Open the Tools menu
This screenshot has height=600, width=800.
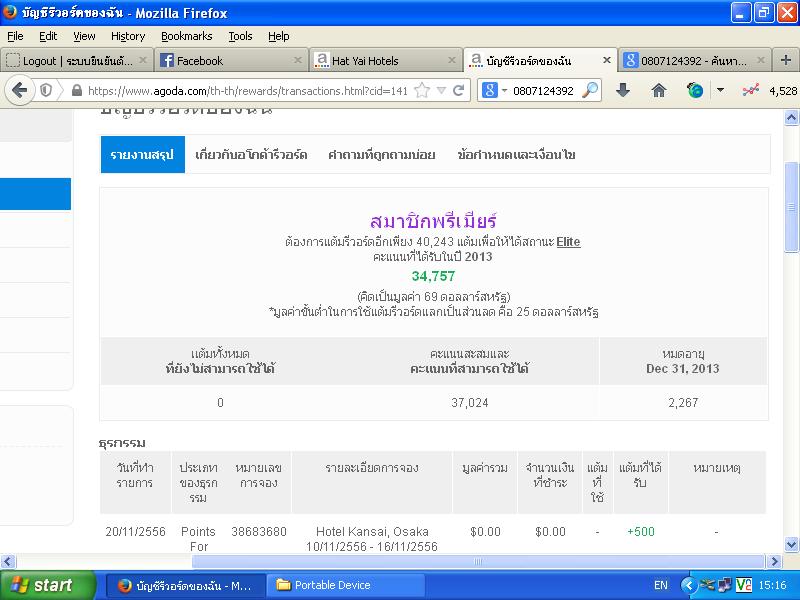click(x=240, y=36)
